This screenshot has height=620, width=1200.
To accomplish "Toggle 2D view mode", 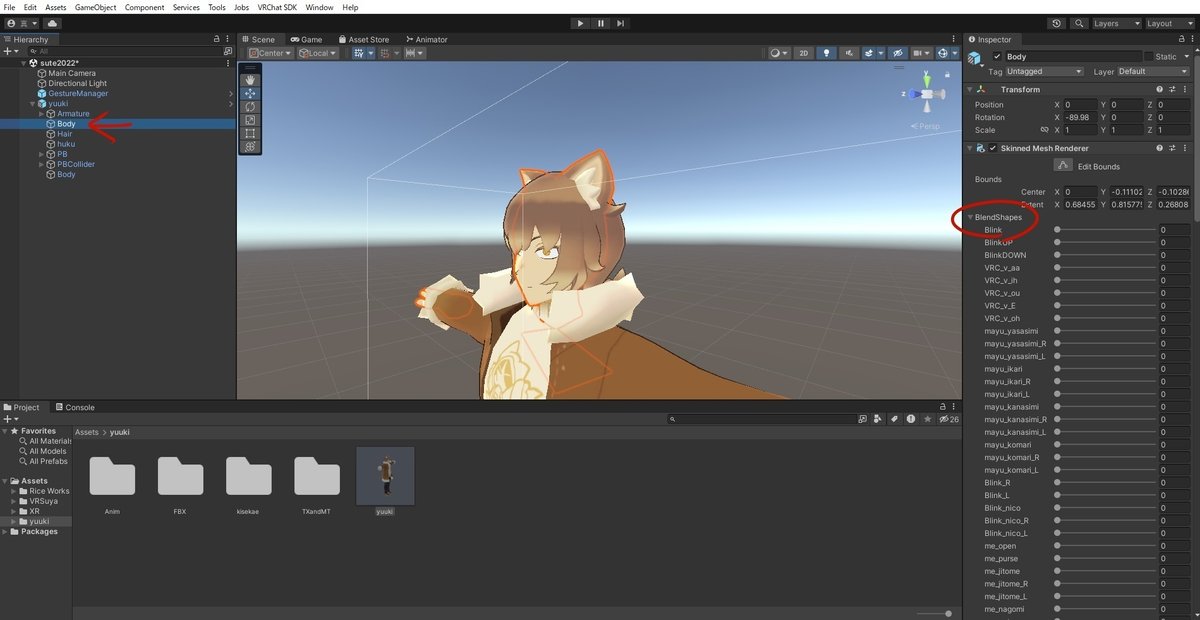I will coord(802,53).
